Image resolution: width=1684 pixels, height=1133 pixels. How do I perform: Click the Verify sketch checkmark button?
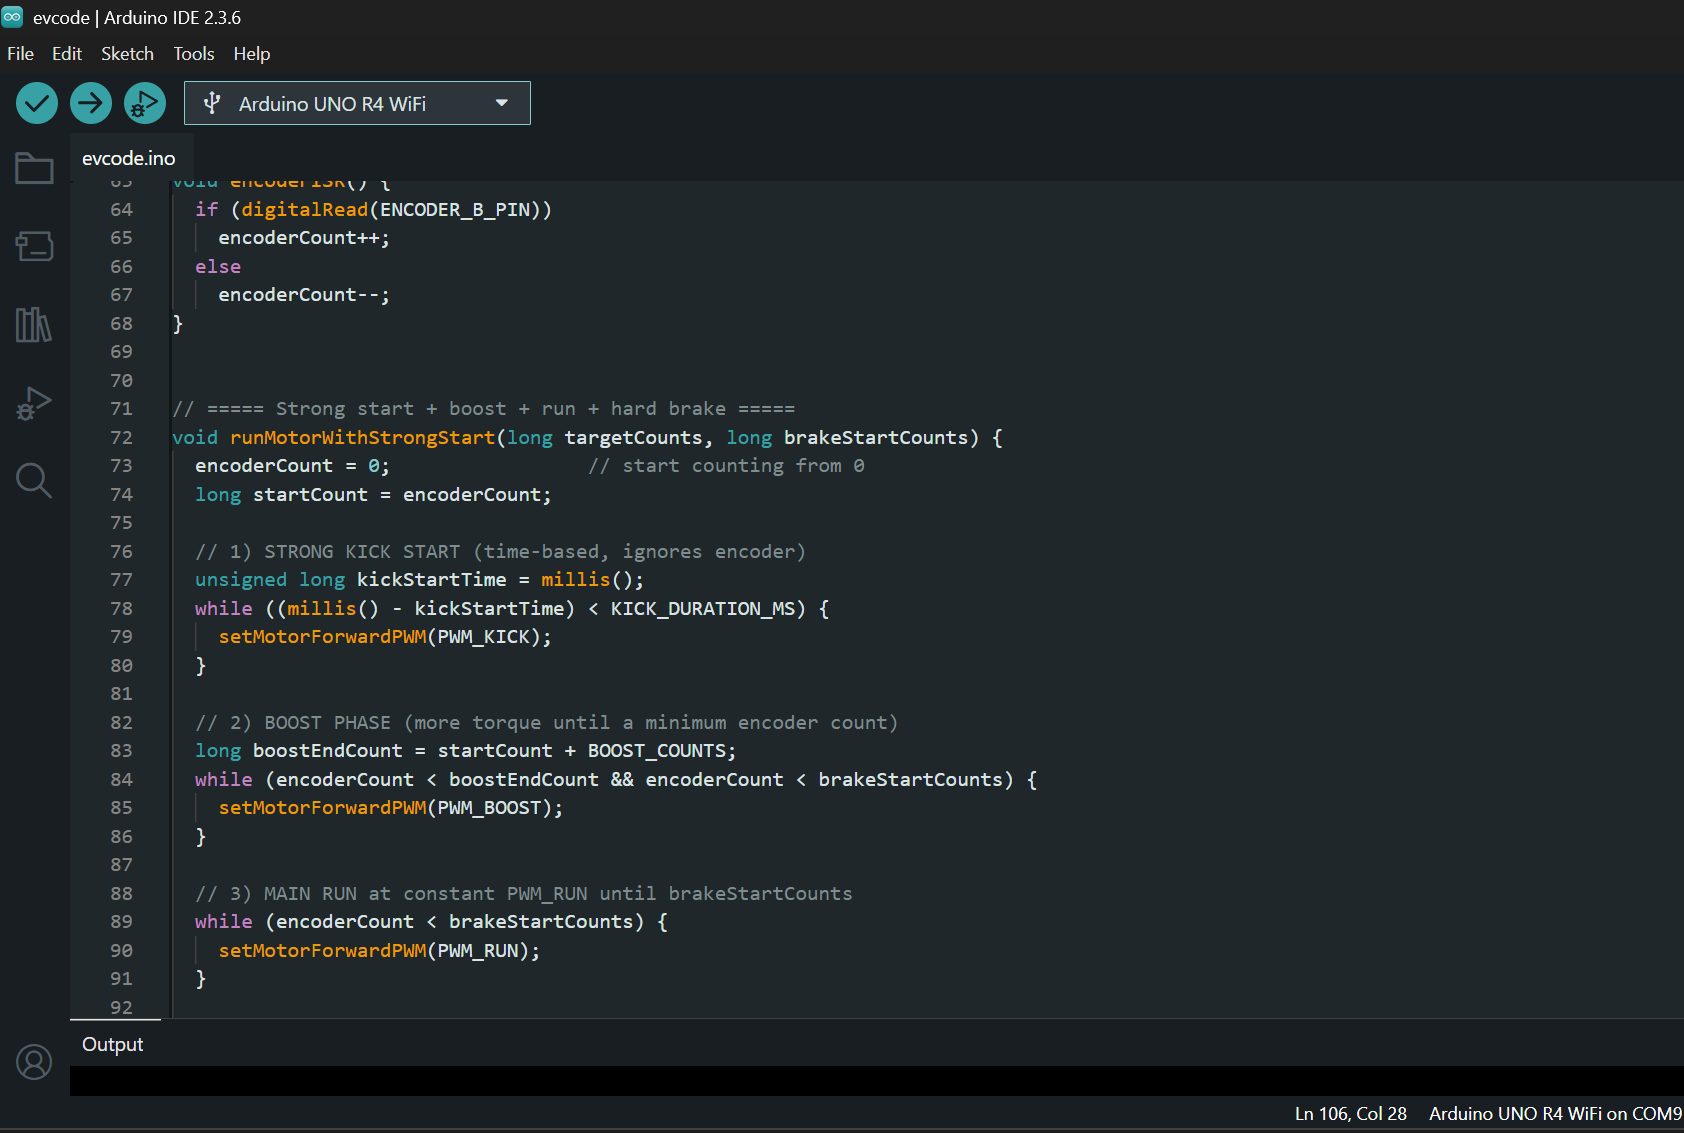[37, 103]
